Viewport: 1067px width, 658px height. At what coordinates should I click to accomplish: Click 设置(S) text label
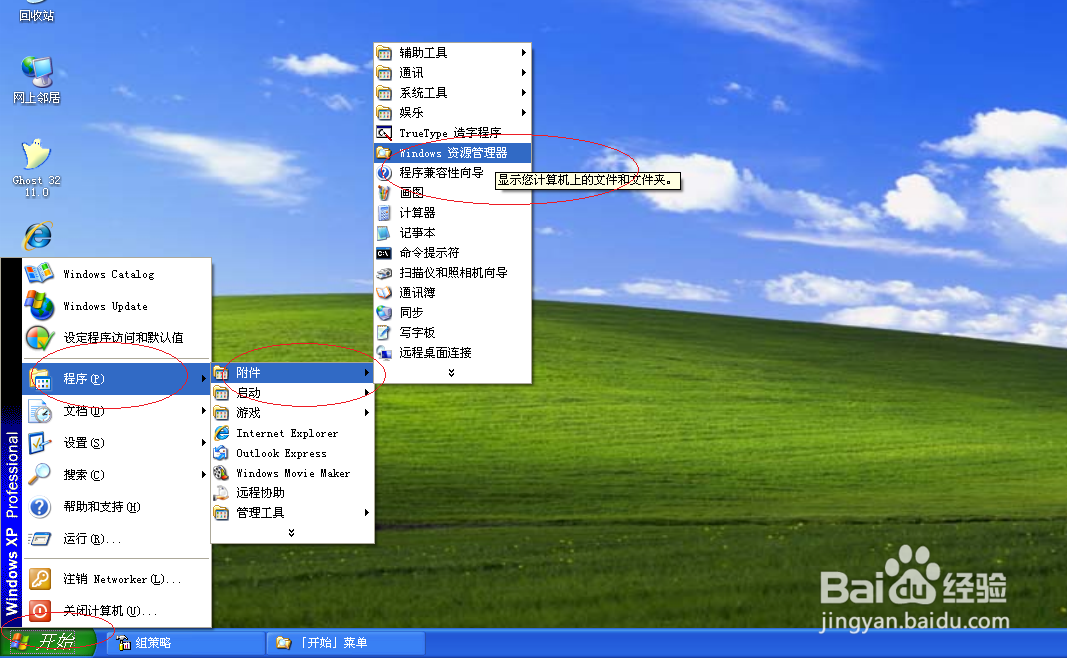84,443
